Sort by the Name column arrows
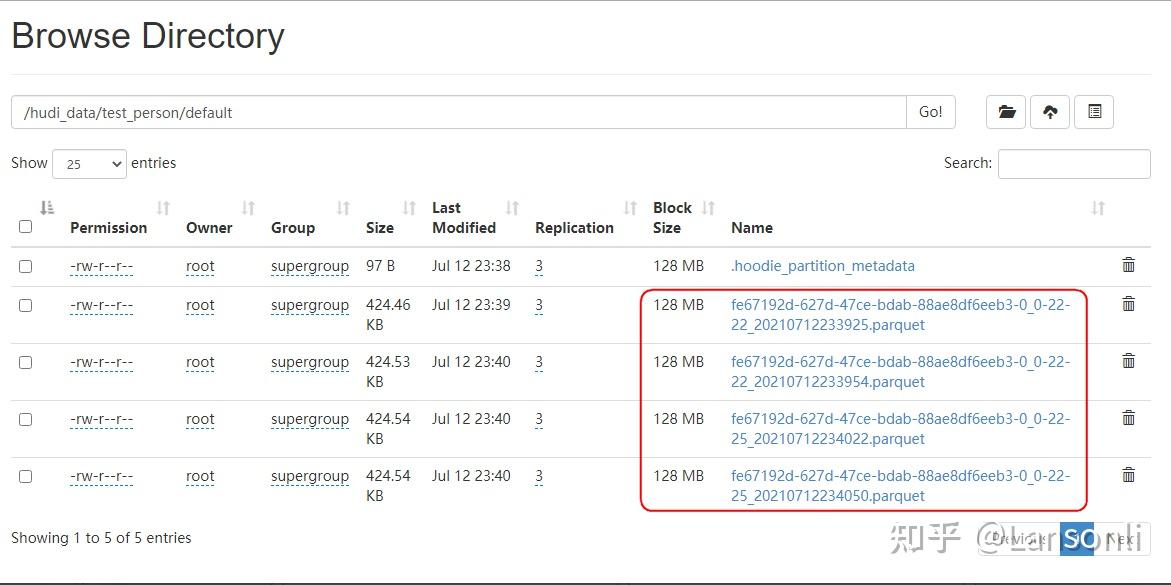This screenshot has width=1171, height=585. pos(1097,208)
